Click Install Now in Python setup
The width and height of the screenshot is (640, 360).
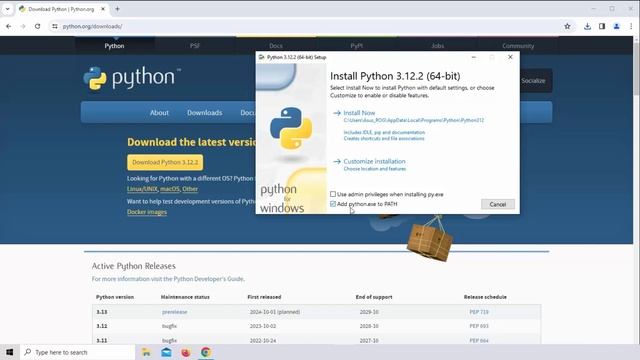pyautogui.click(x=359, y=113)
